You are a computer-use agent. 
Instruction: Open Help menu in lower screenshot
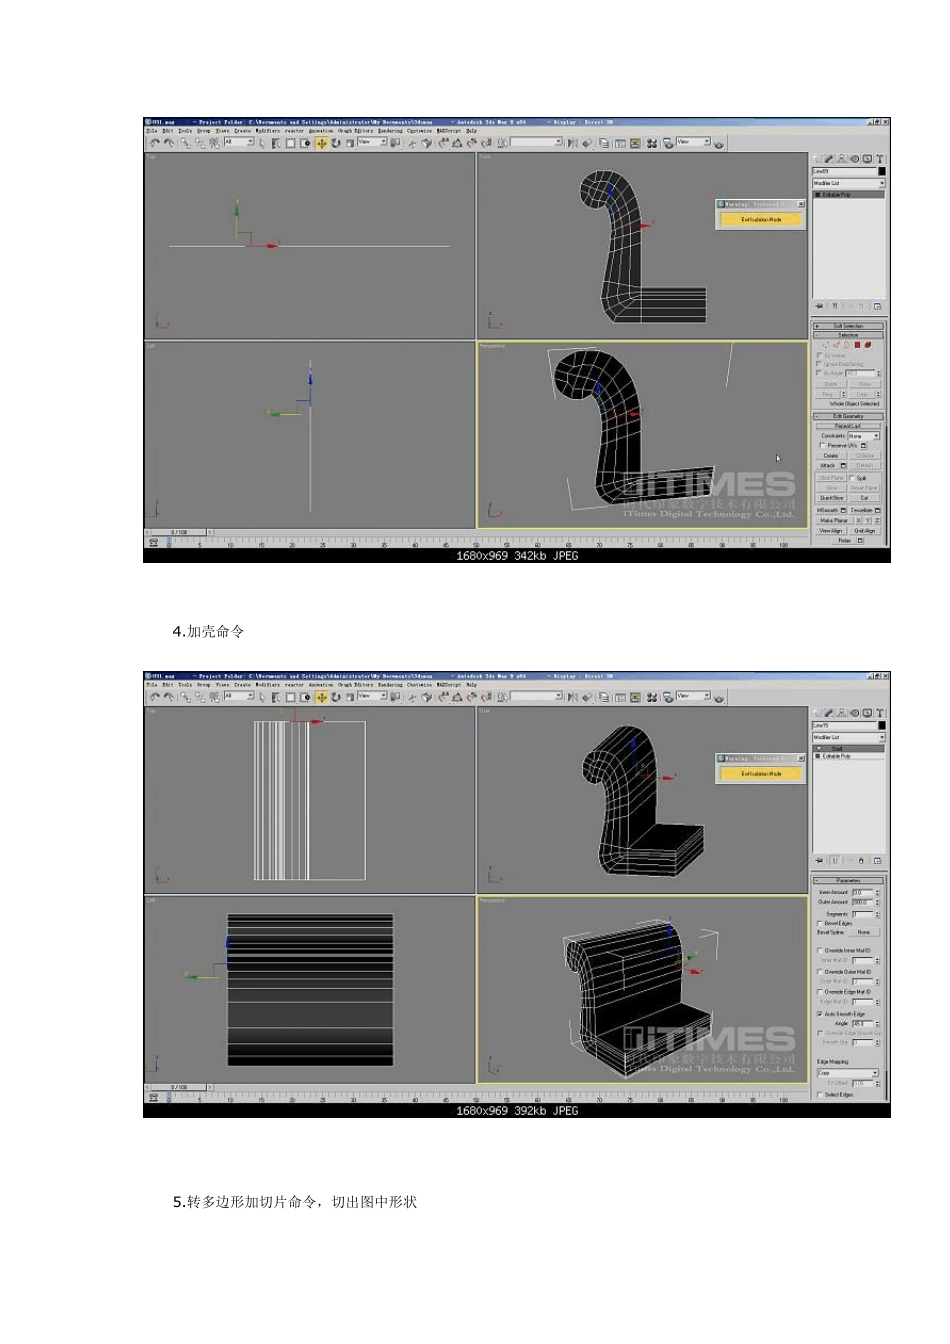pyautogui.click(x=471, y=685)
